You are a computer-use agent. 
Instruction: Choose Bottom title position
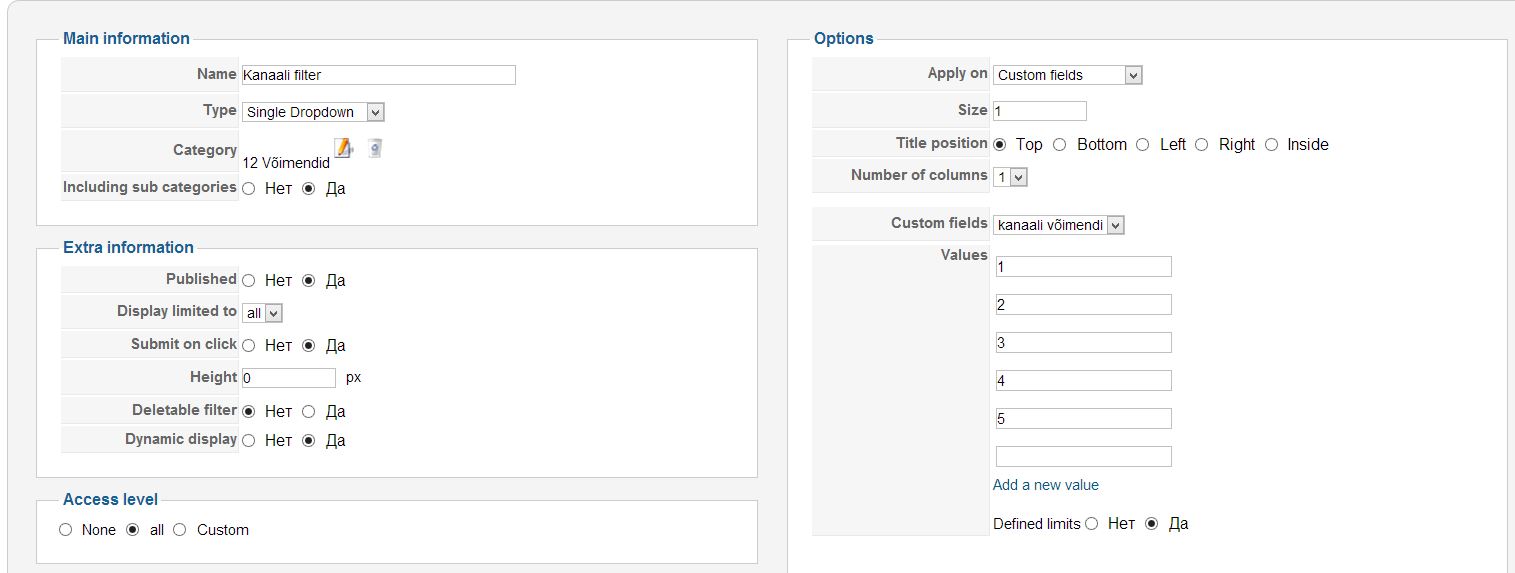click(1060, 144)
